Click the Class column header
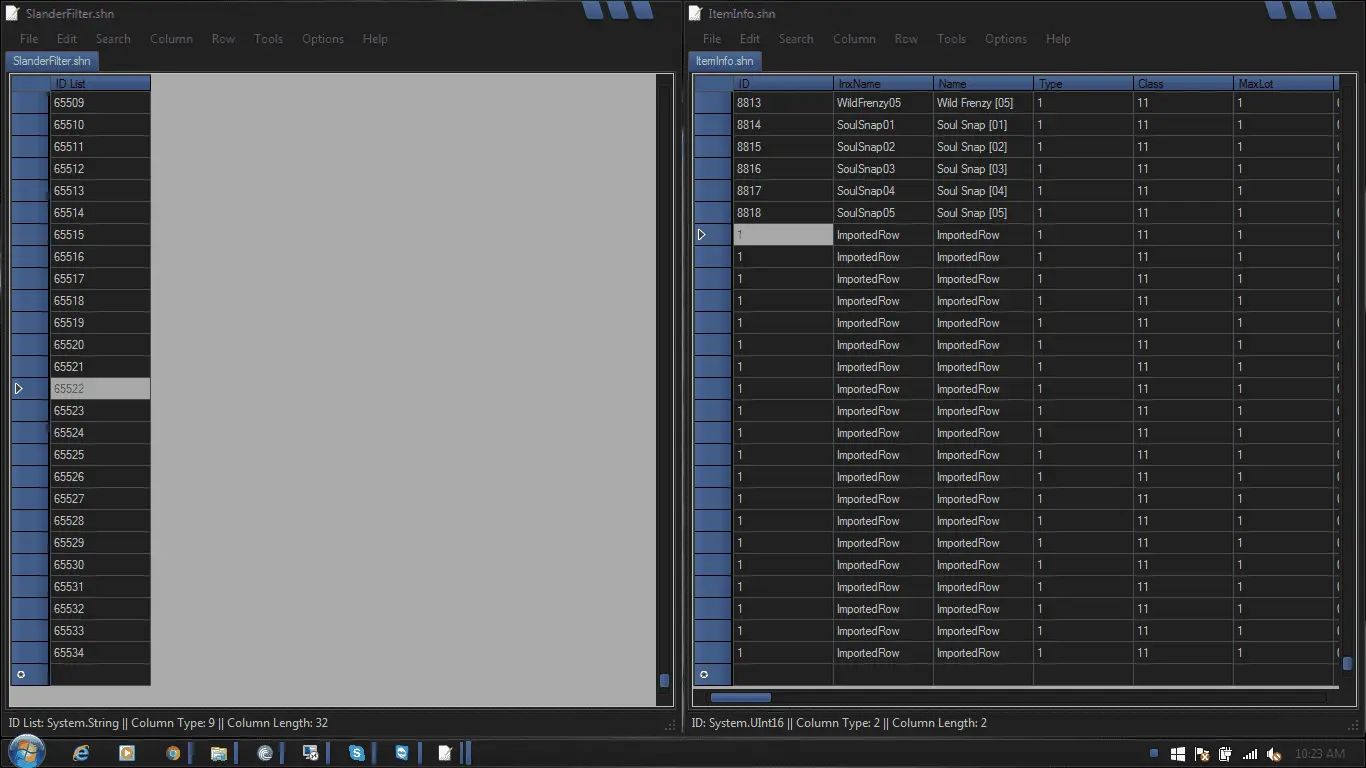 click(1183, 83)
